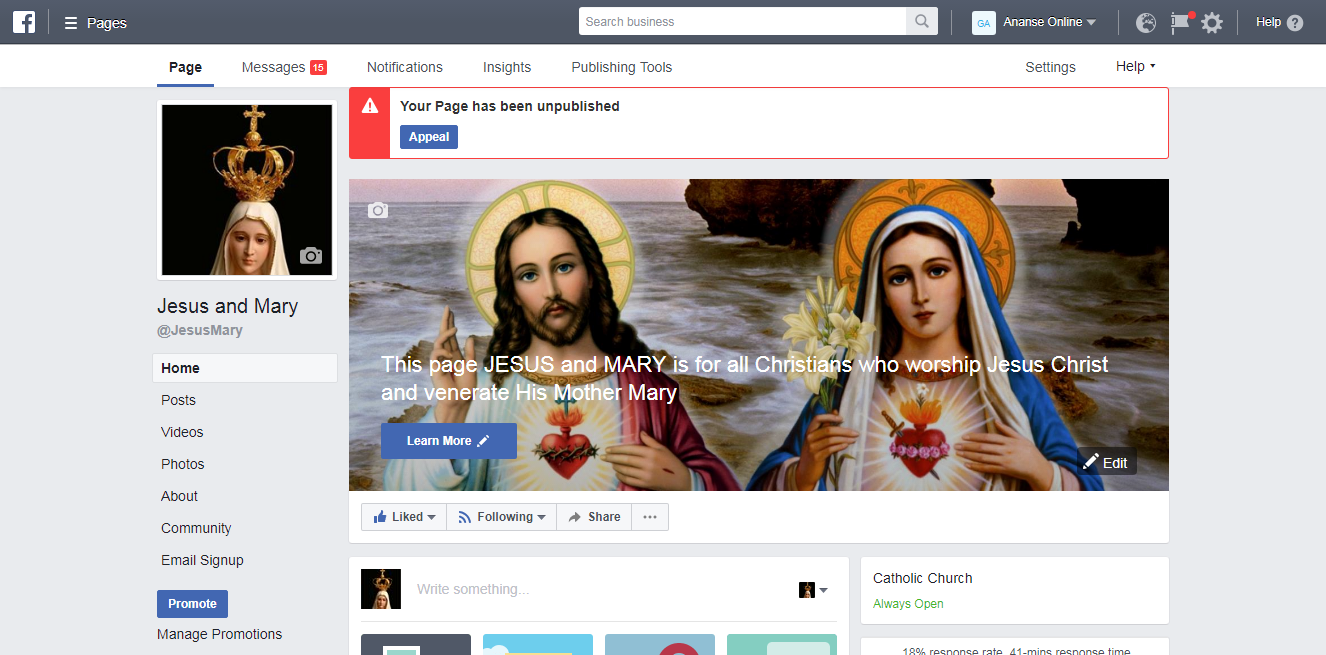Screen dimensions: 1326x655
Task: Click the Promote button
Action: tap(193, 604)
